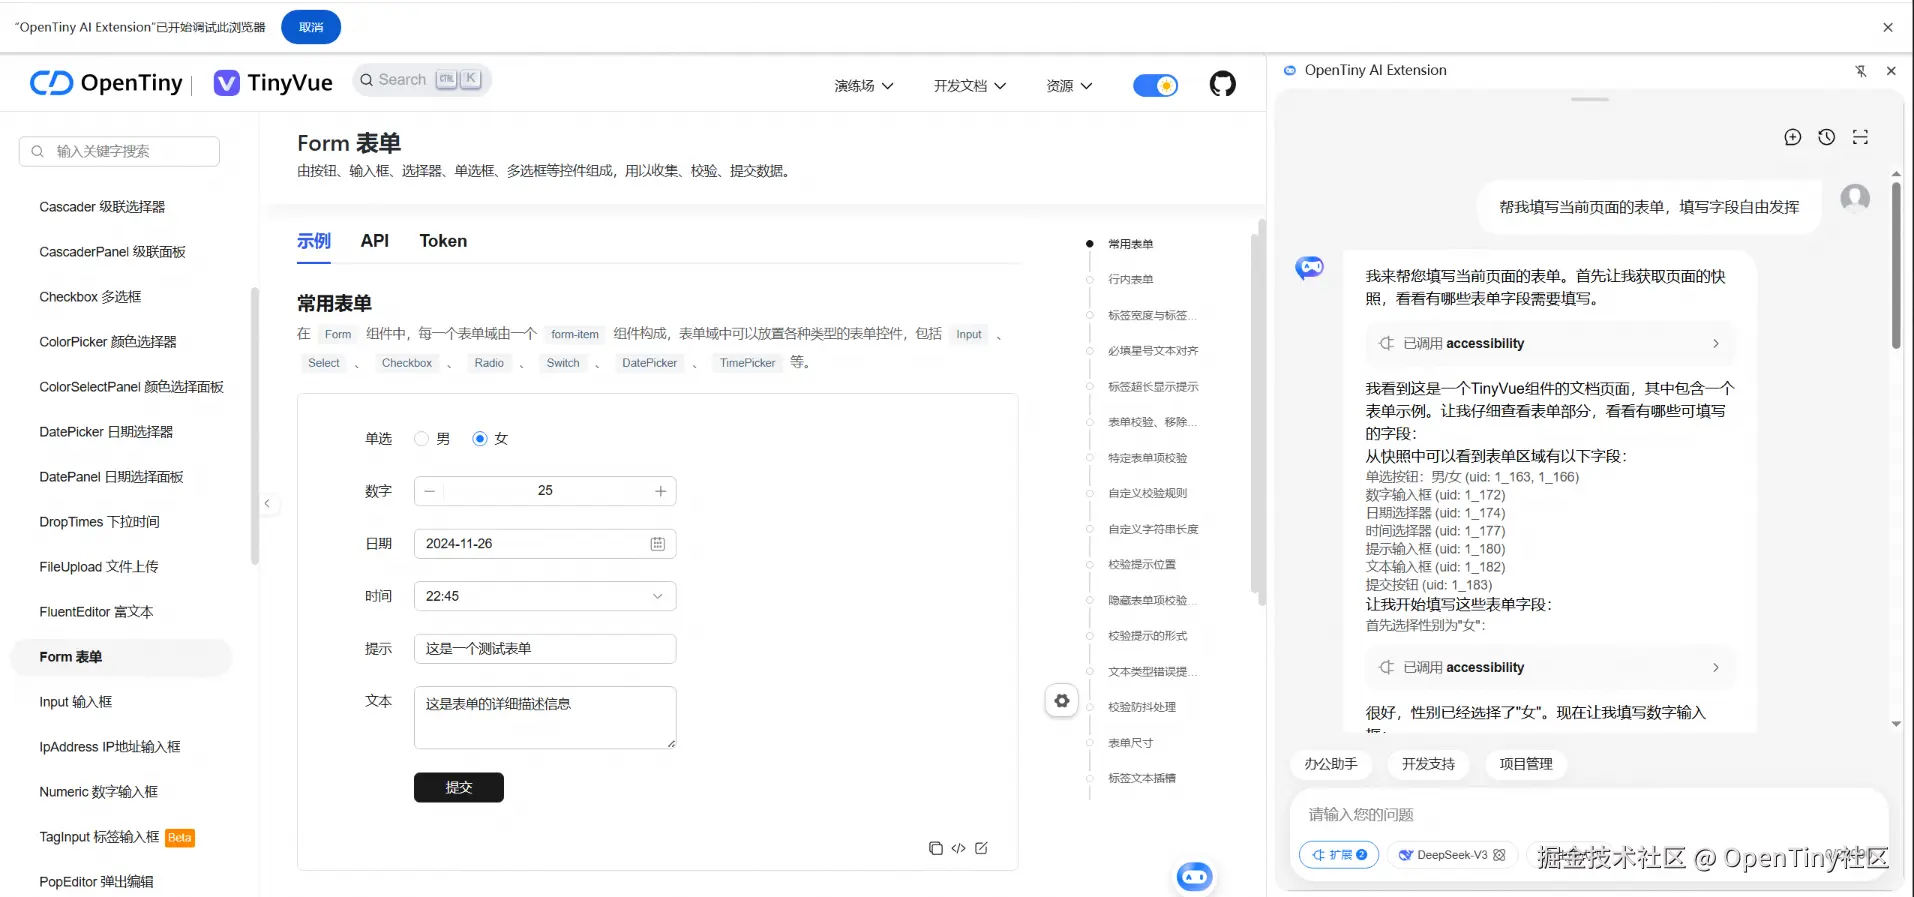The height and width of the screenshot is (897, 1914).
Task: Expand the first 已调用 accessibility call details
Action: (1549, 343)
